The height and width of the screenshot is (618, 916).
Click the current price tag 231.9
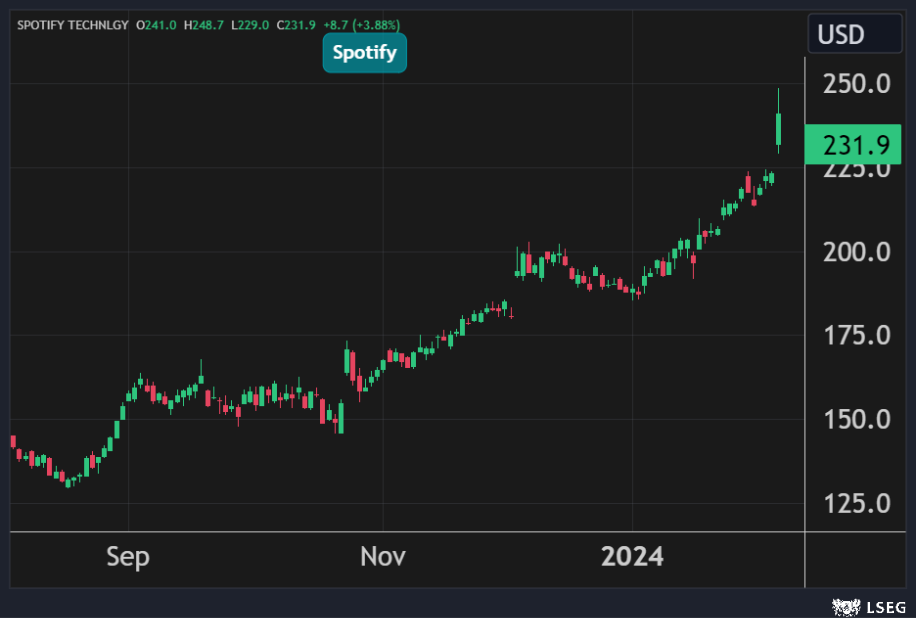click(x=855, y=145)
